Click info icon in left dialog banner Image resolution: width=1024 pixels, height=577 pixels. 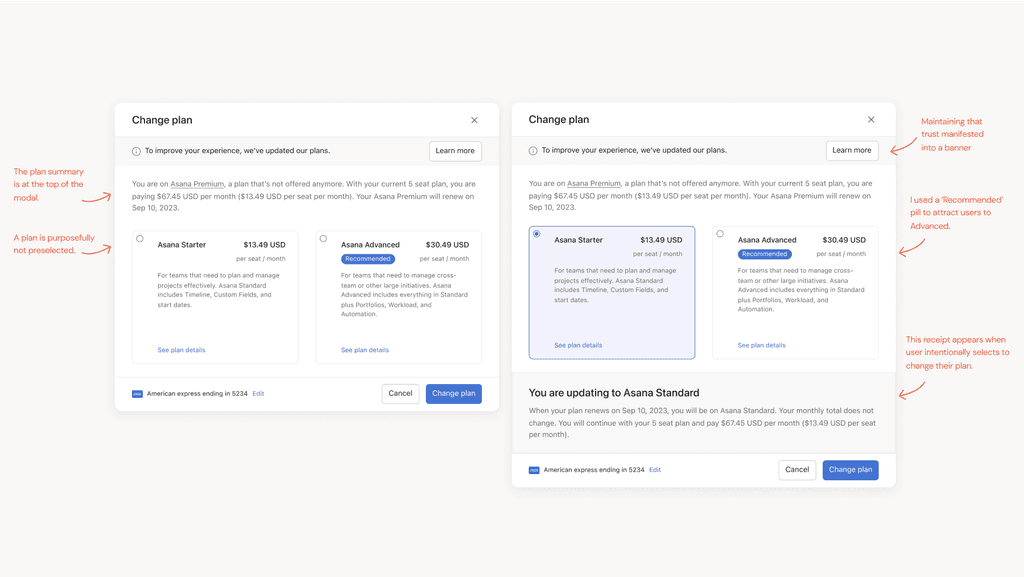[136, 151]
